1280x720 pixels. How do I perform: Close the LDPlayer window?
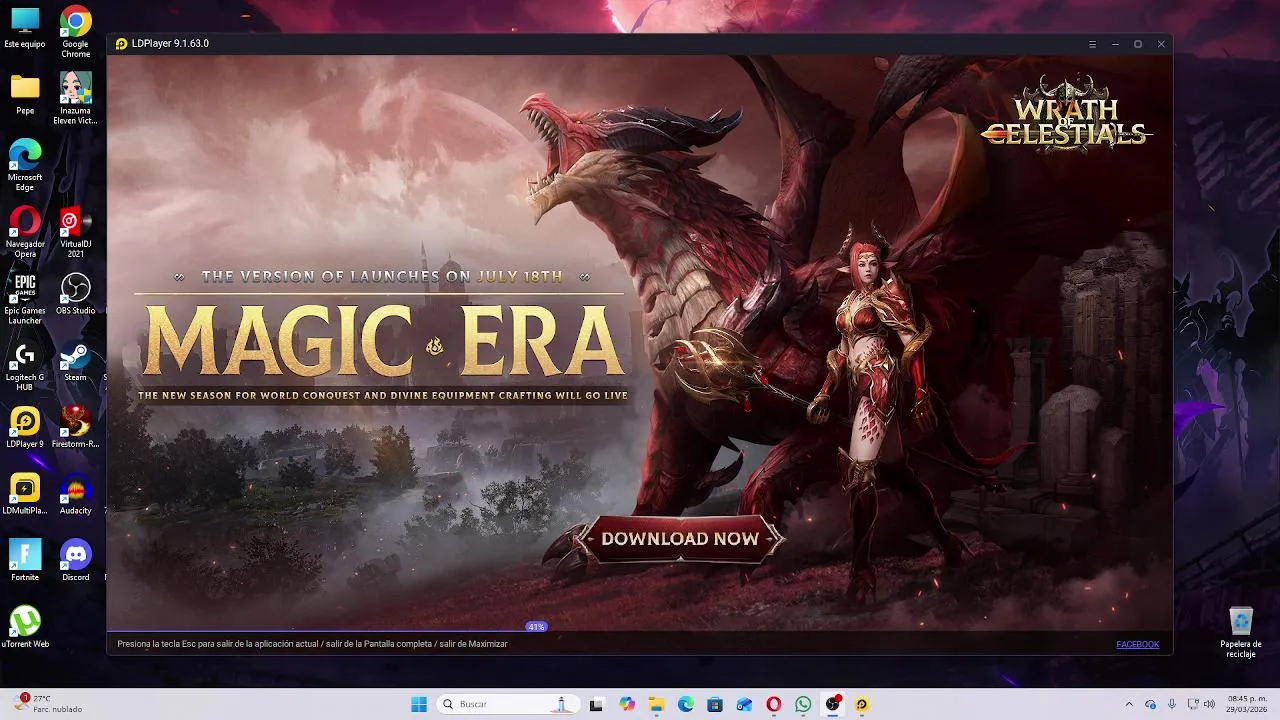click(x=1161, y=44)
